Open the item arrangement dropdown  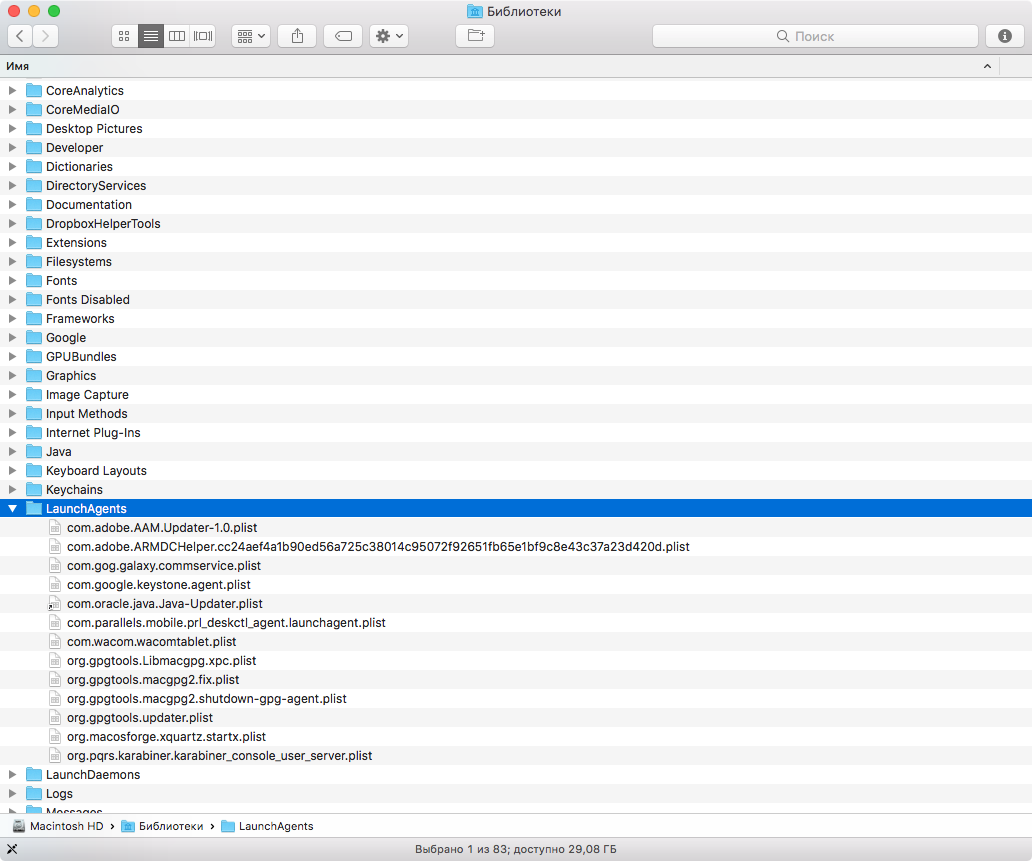click(250, 36)
